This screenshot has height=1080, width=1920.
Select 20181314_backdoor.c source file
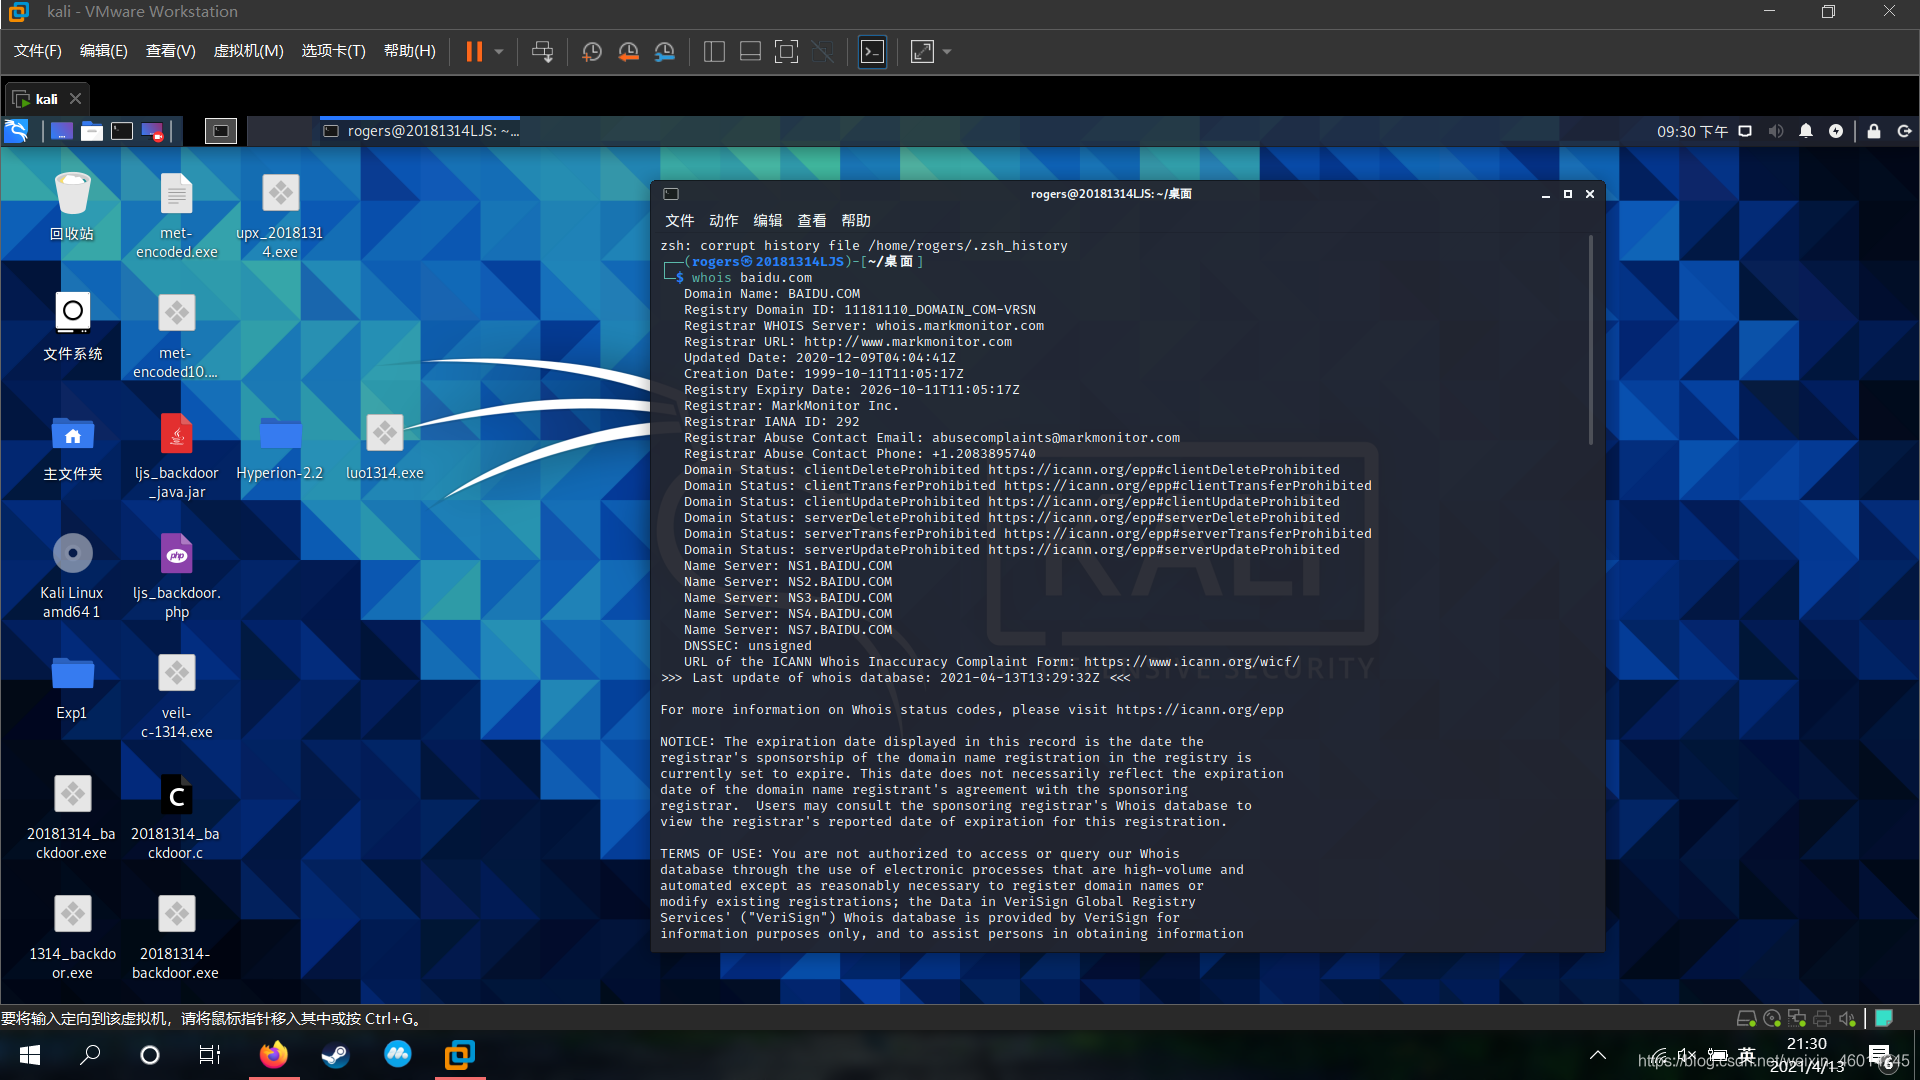click(x=176, y=815)
